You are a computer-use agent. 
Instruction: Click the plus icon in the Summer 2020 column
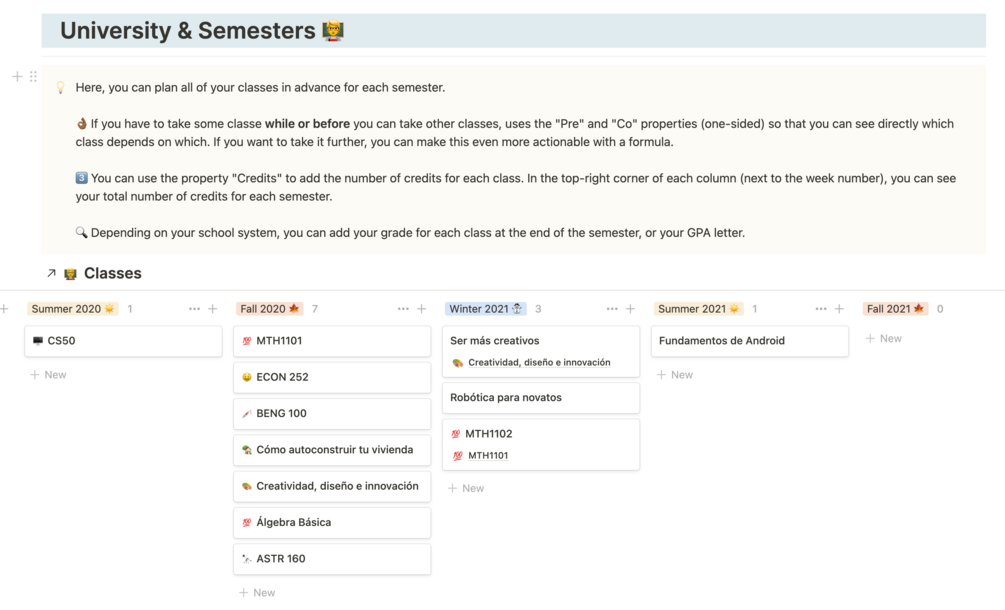(x=212, y=309)
